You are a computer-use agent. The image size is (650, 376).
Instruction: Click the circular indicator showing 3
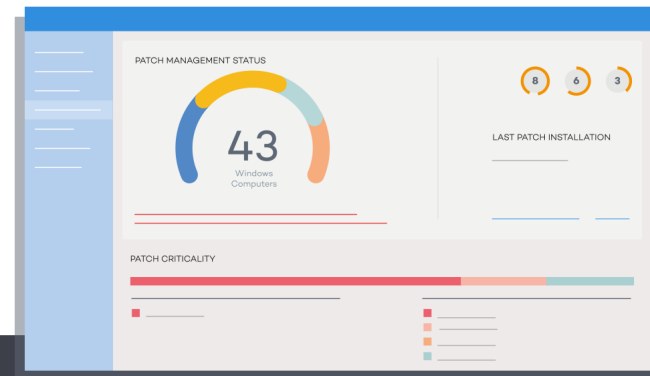coord(618,81)
